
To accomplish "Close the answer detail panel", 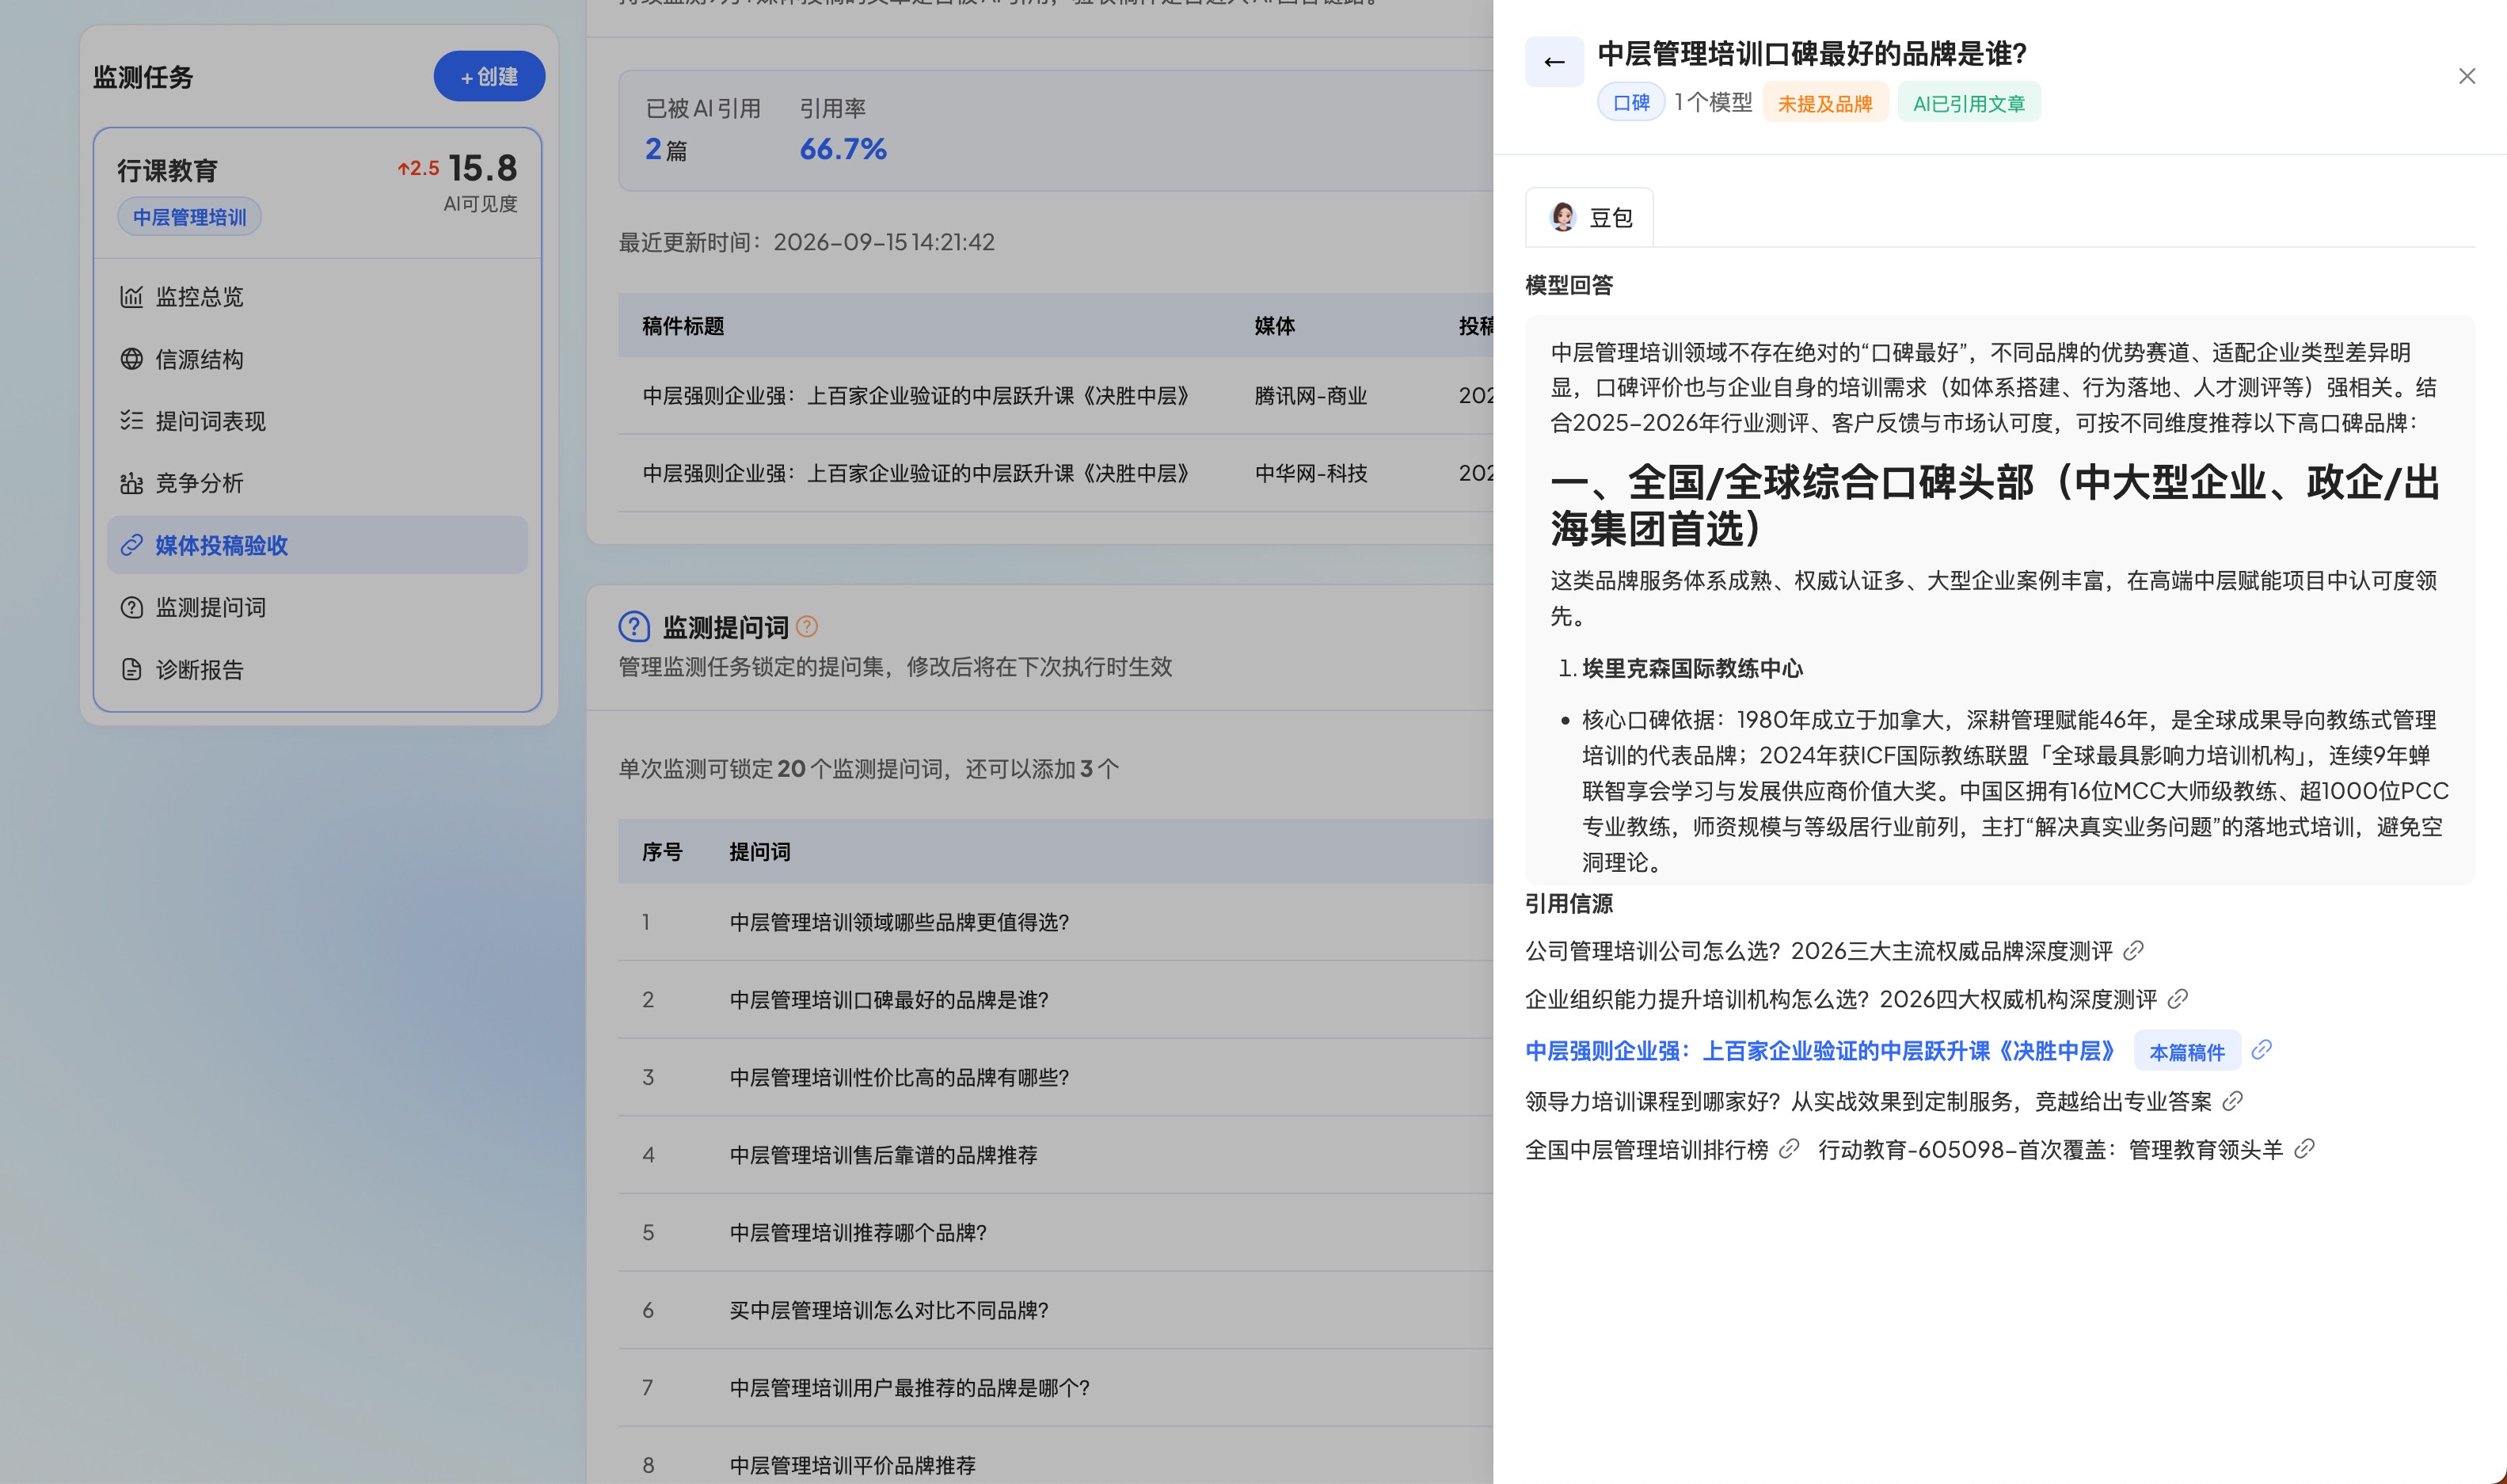I will coord(2467,77).
